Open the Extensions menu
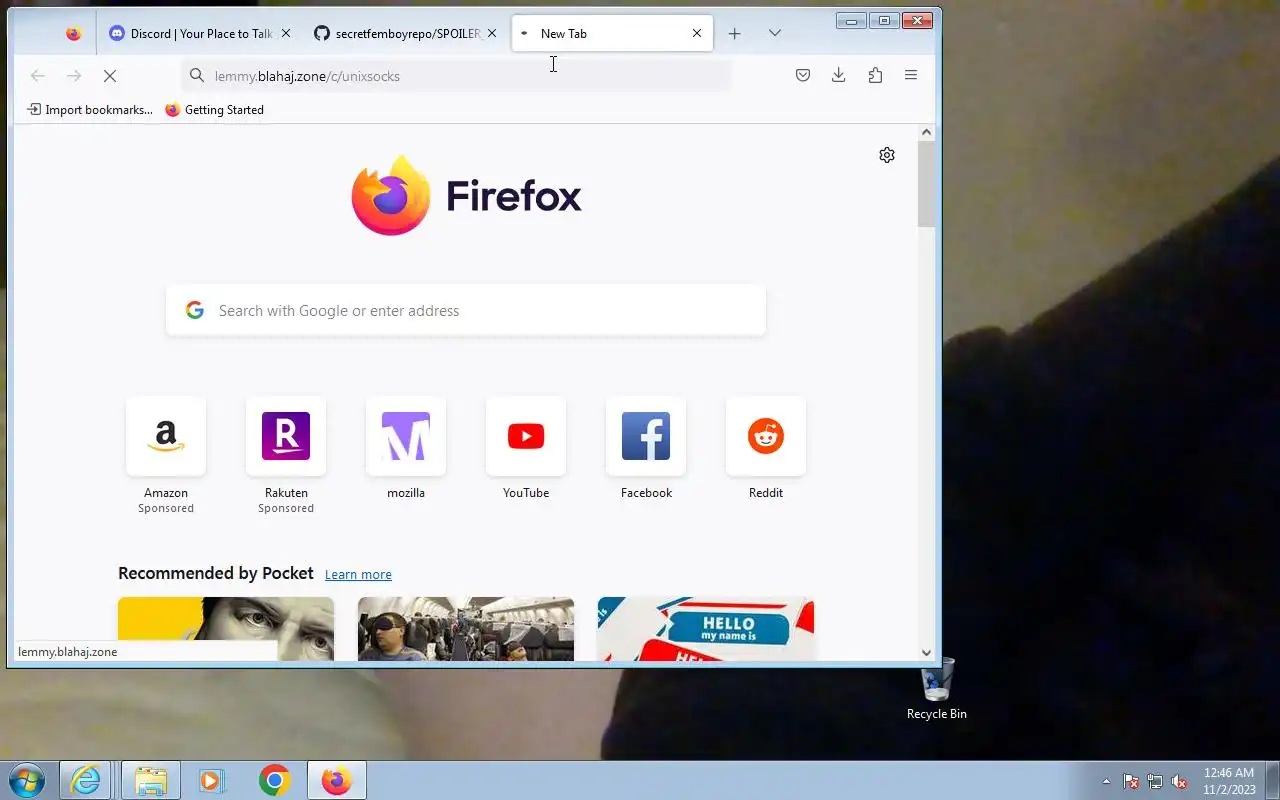 pyautogui.click(x=875, y=75)
